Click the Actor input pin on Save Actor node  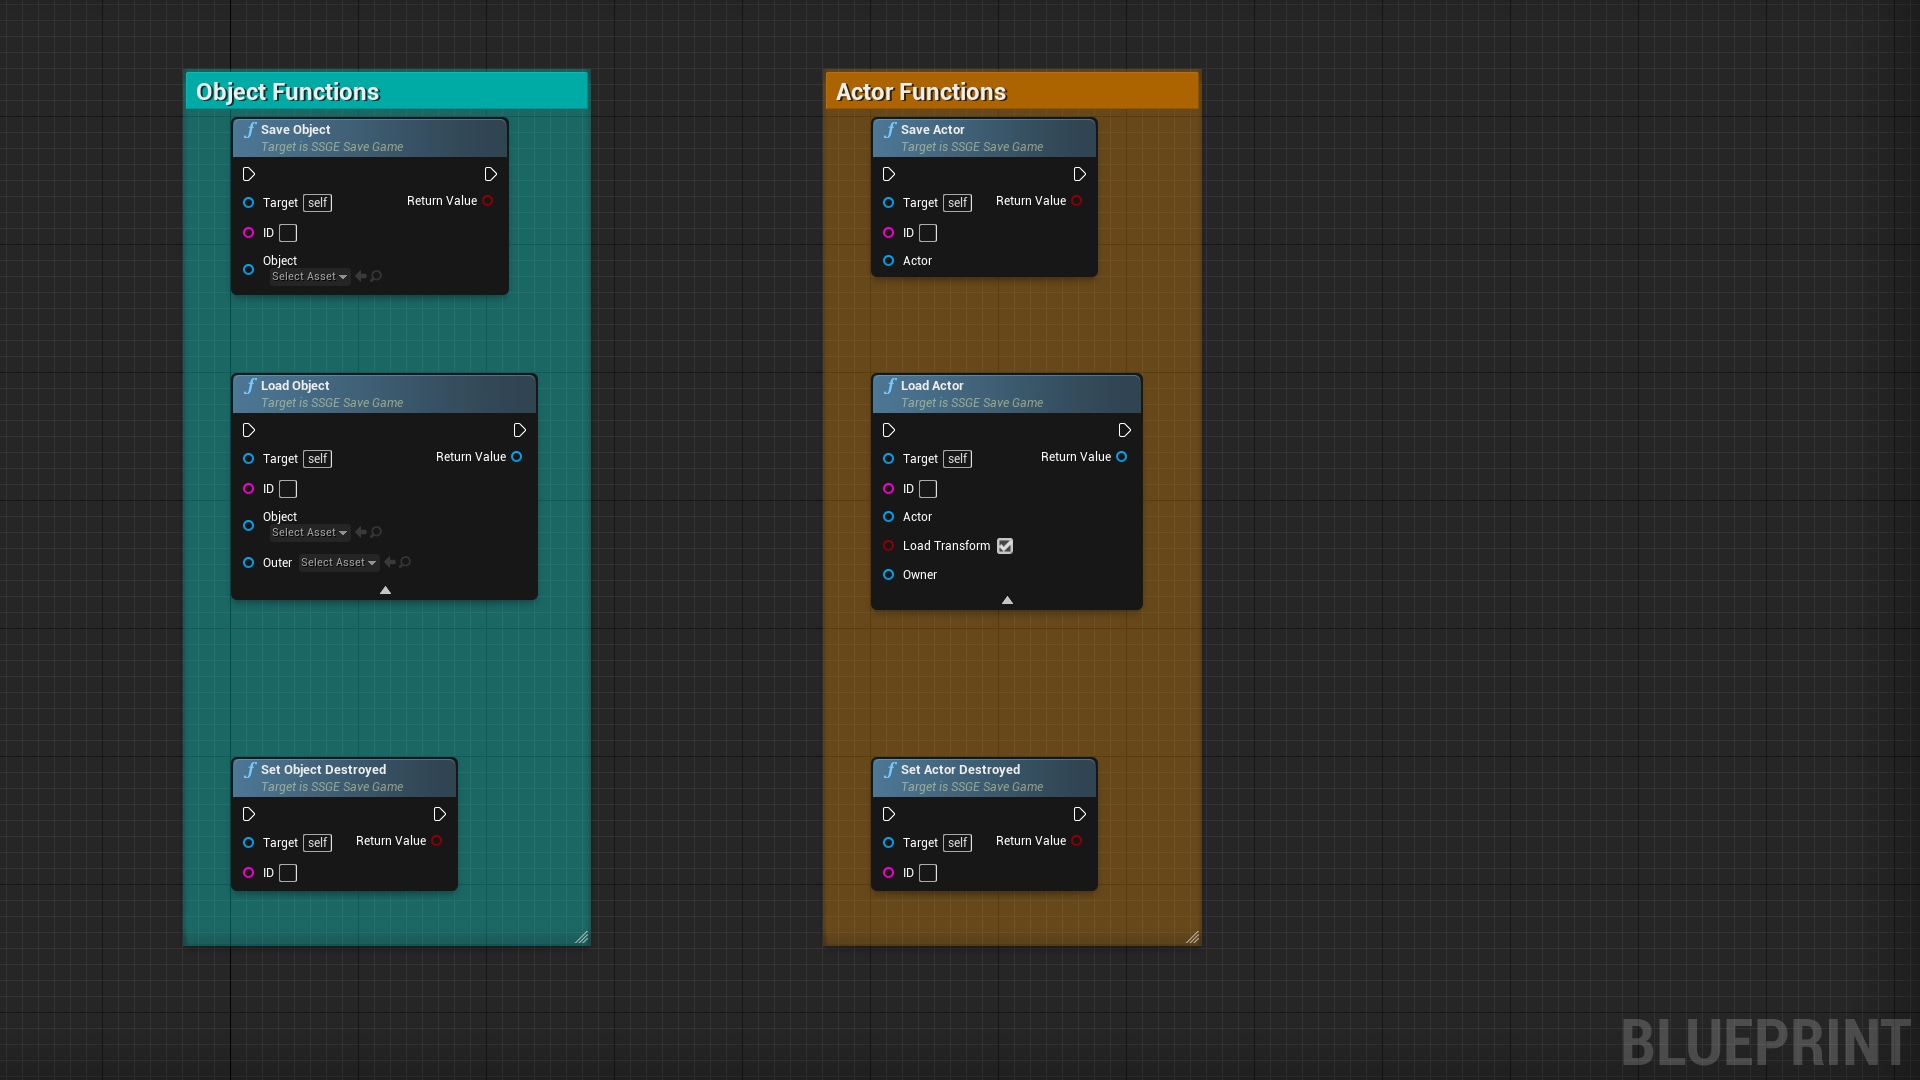(889, 261)
